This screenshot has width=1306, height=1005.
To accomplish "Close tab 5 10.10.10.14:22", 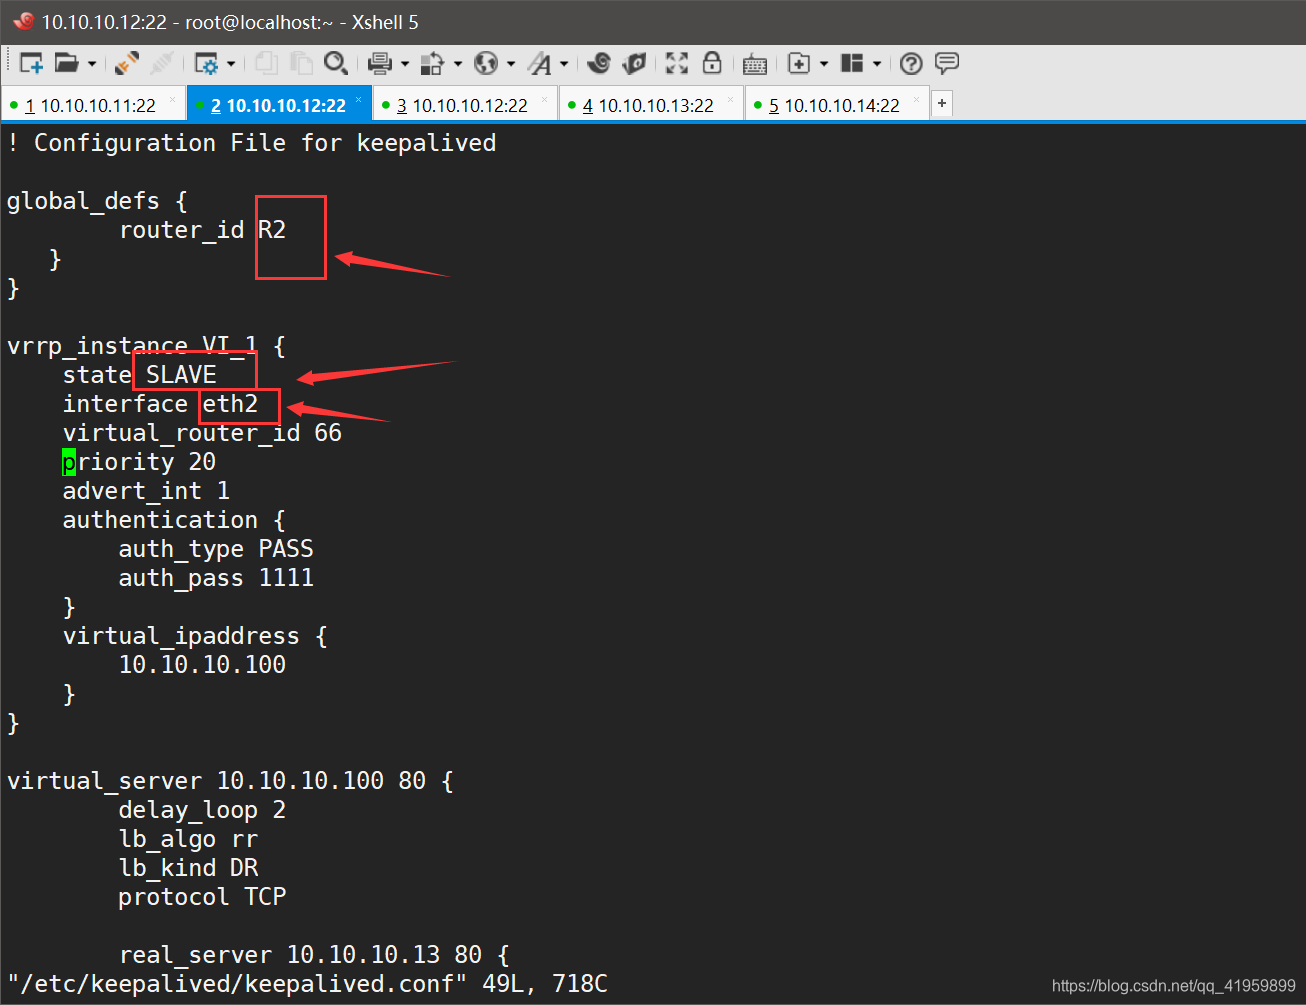I will coord(916,99).
